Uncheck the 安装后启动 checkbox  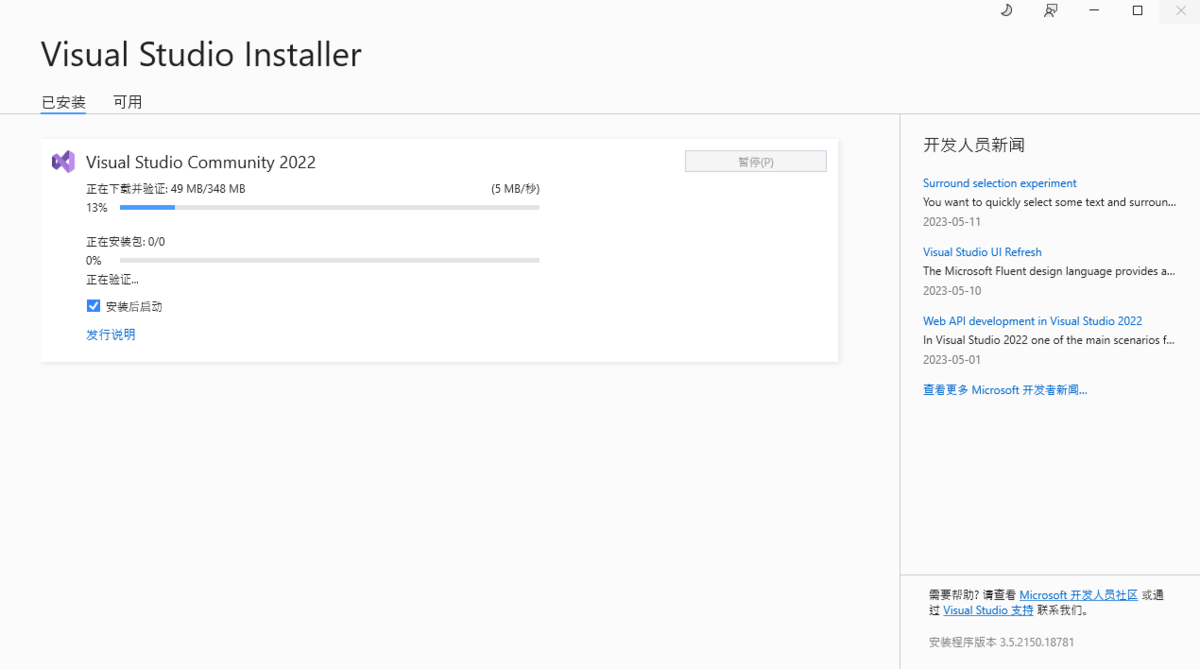(93, 305)
